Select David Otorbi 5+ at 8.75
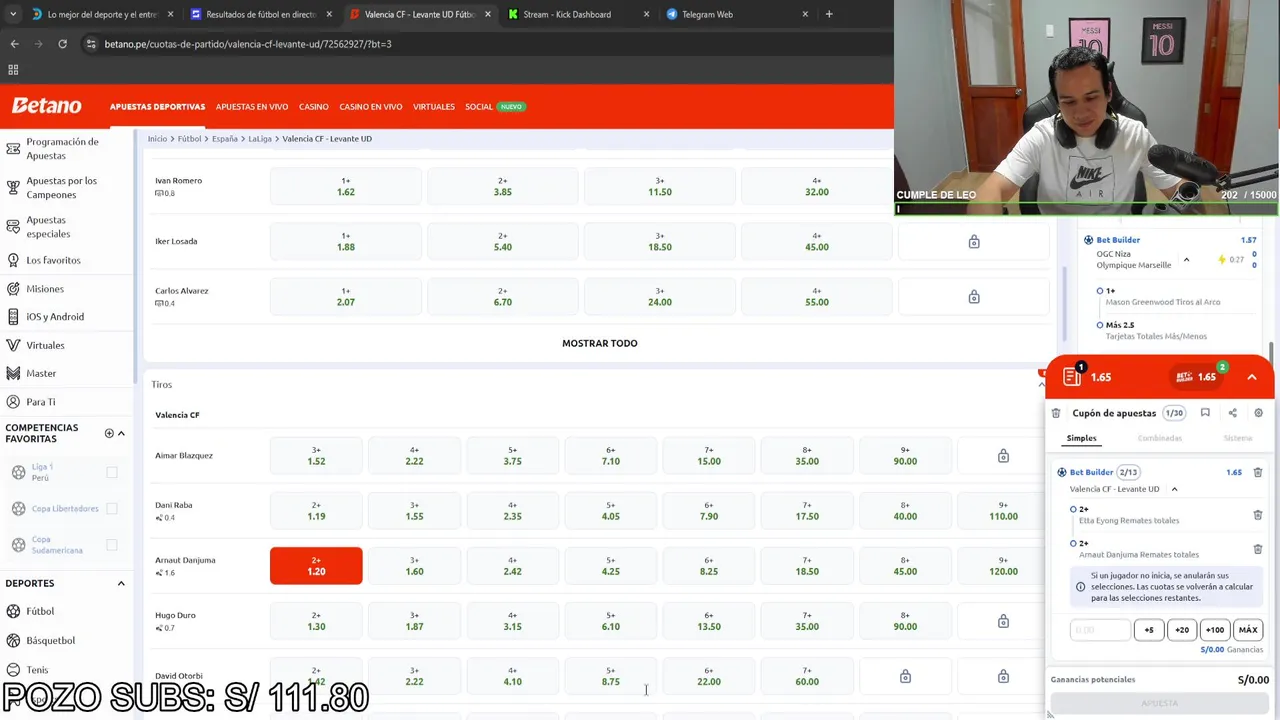 [x=611, y=676]
